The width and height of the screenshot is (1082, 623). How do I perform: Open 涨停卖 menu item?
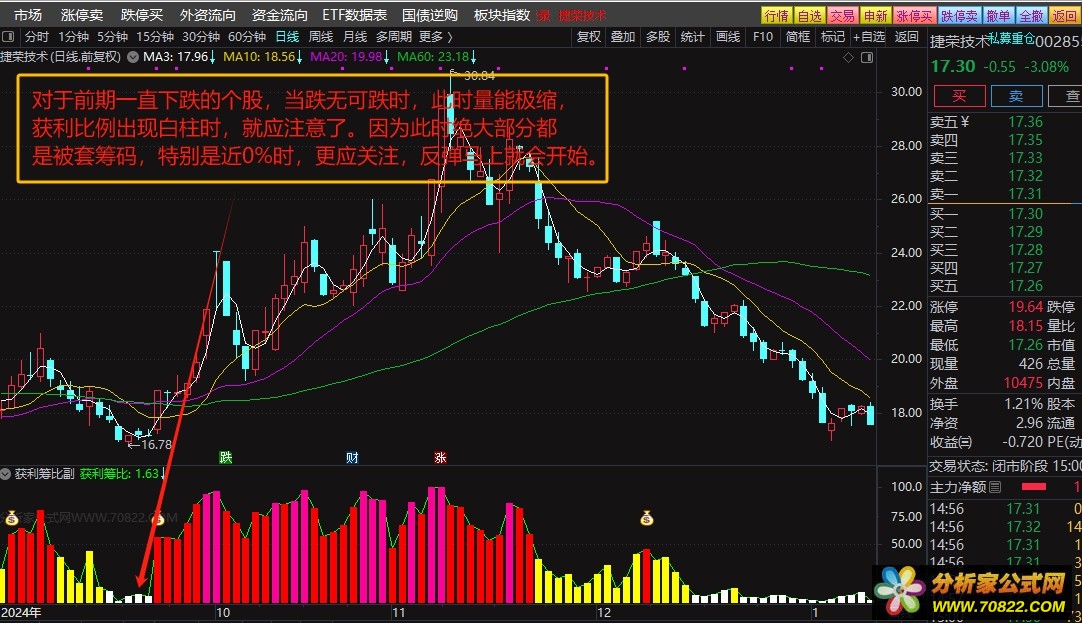pyautogui.click(x=81, y=14)
